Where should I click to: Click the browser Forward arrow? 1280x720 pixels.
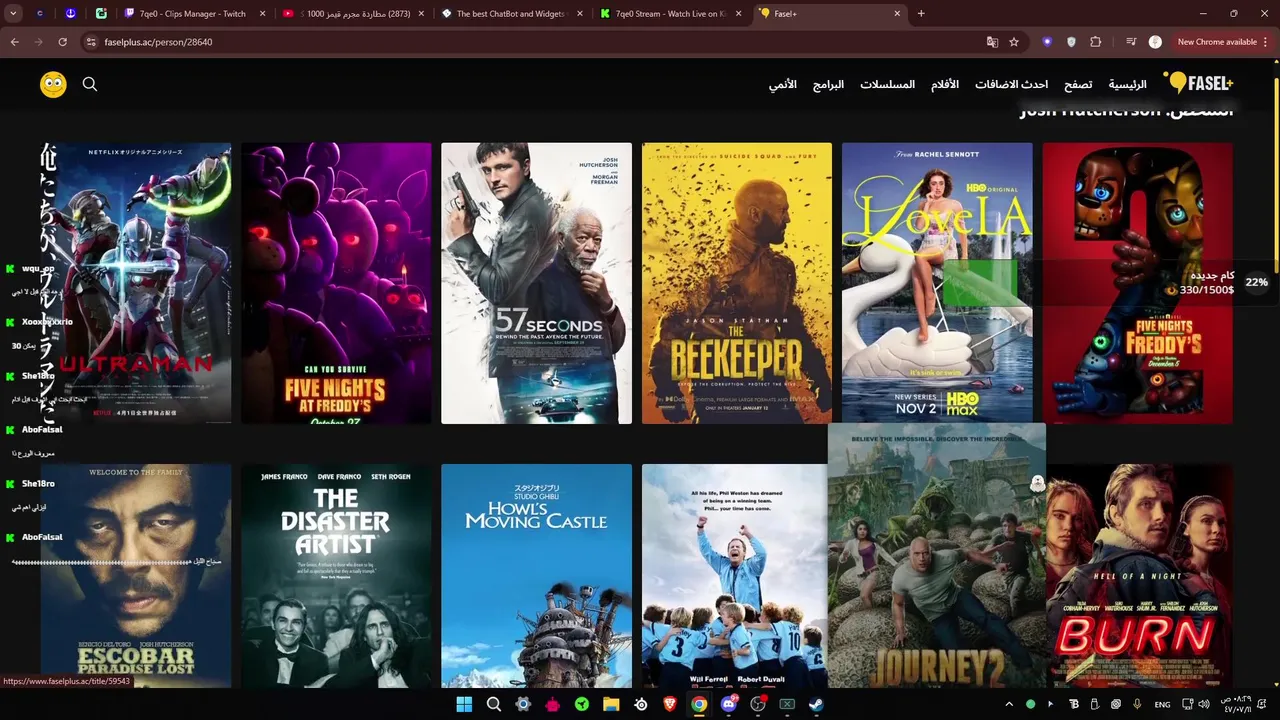tap(38, 42)
